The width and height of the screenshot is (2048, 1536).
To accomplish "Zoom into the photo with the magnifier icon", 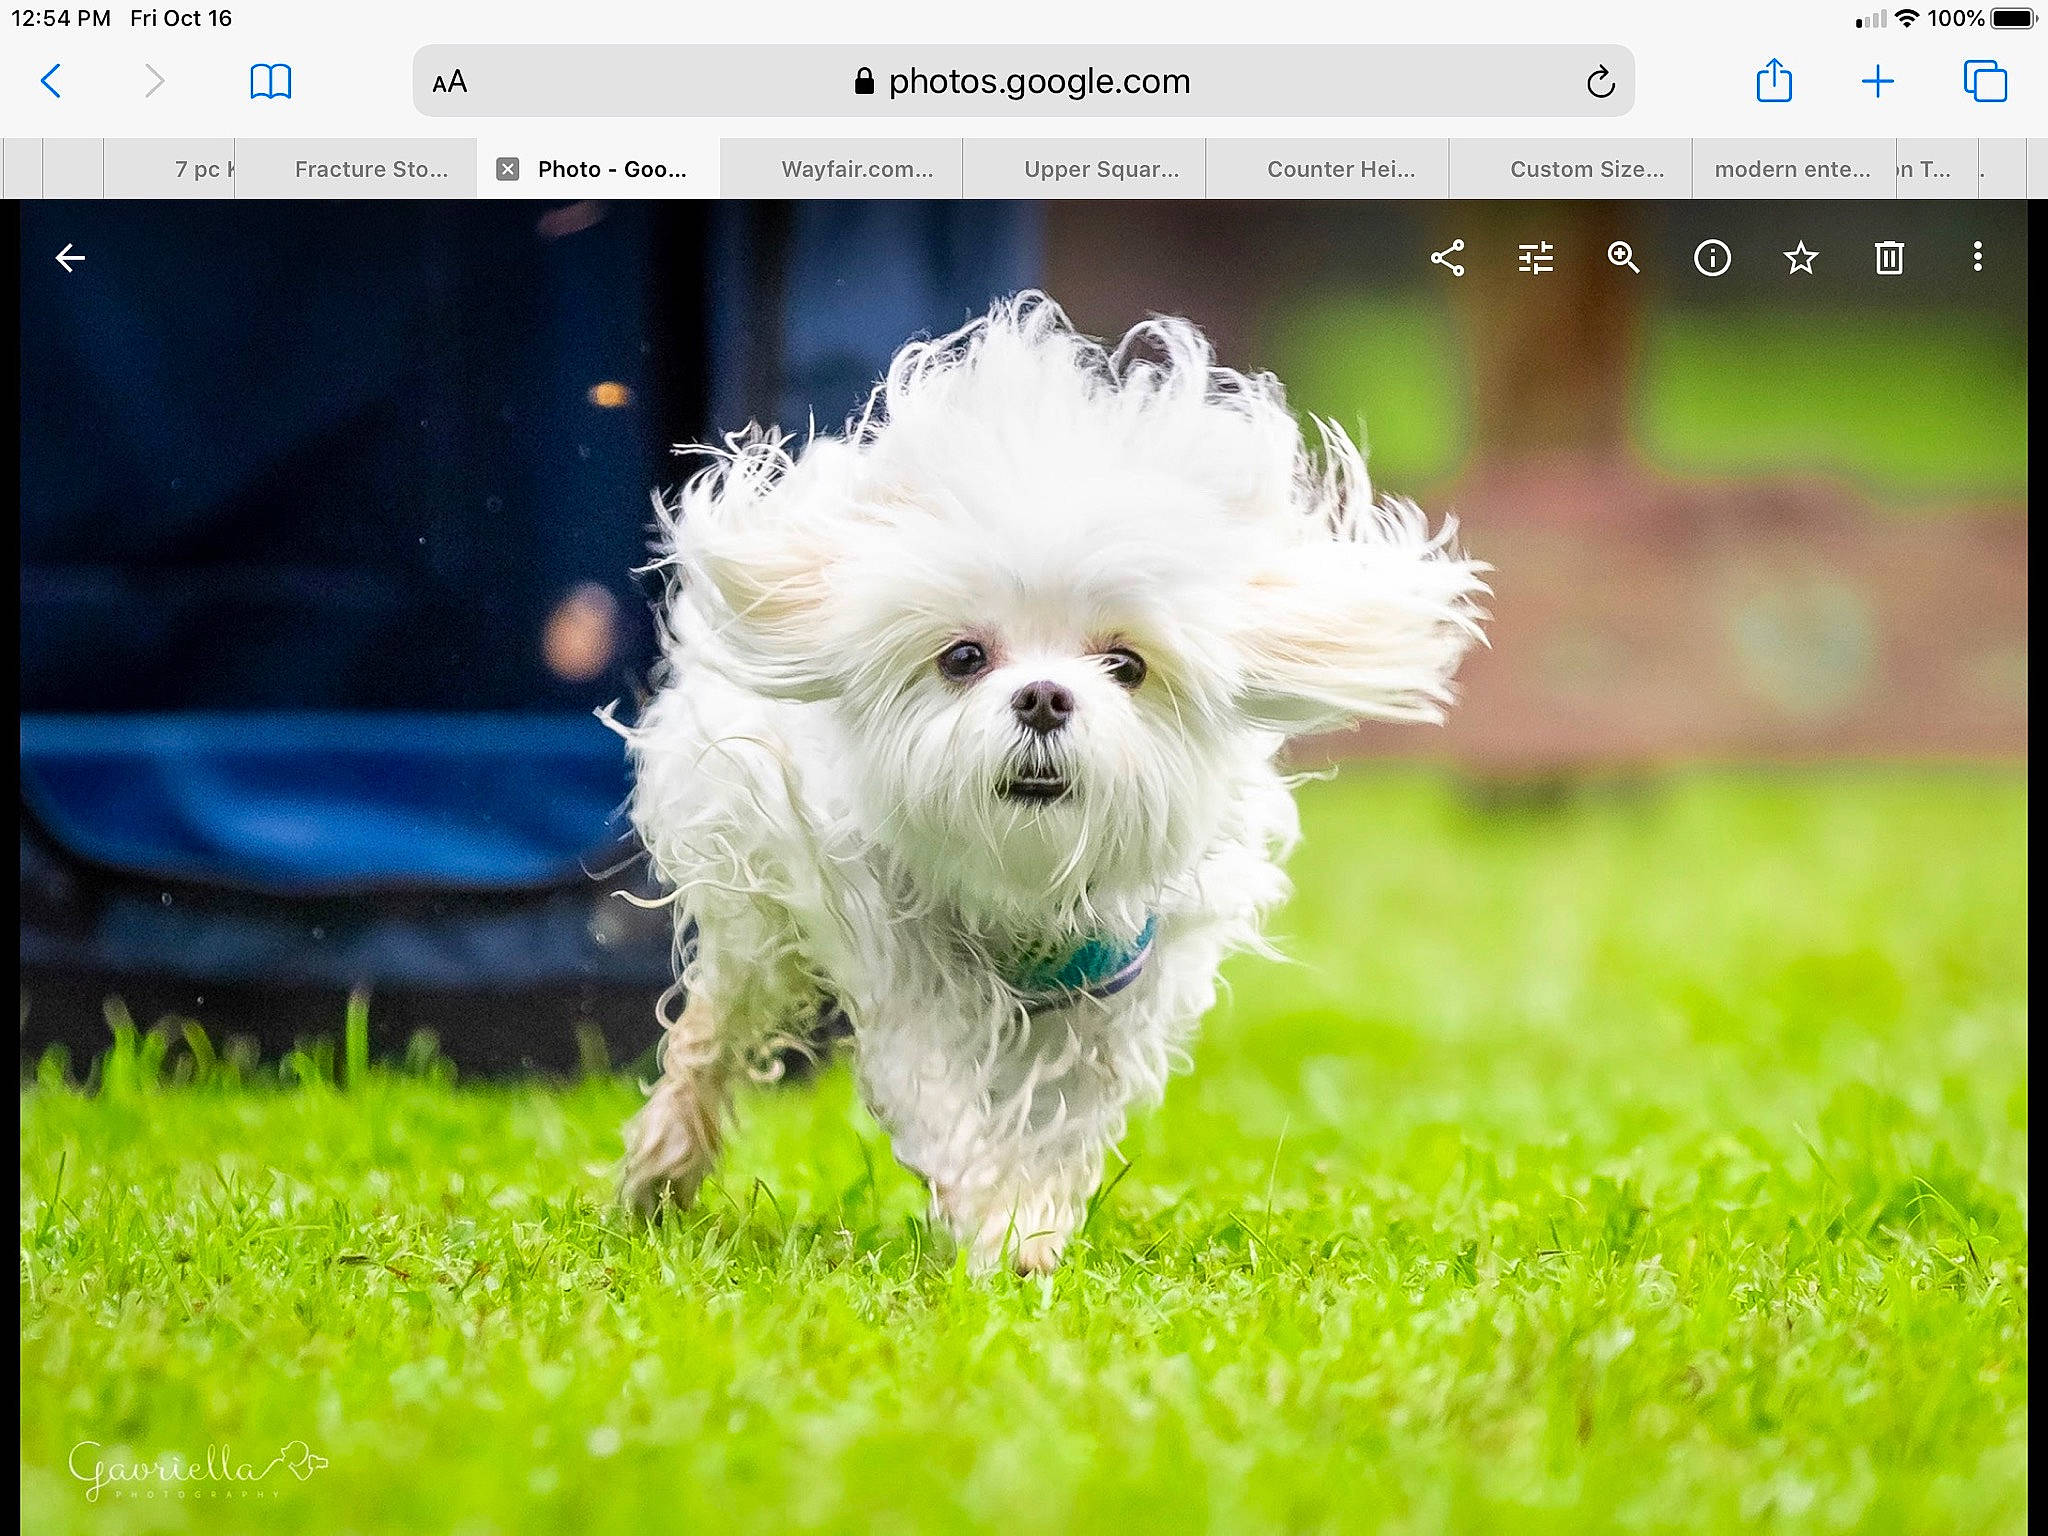I will point(1623,258).
